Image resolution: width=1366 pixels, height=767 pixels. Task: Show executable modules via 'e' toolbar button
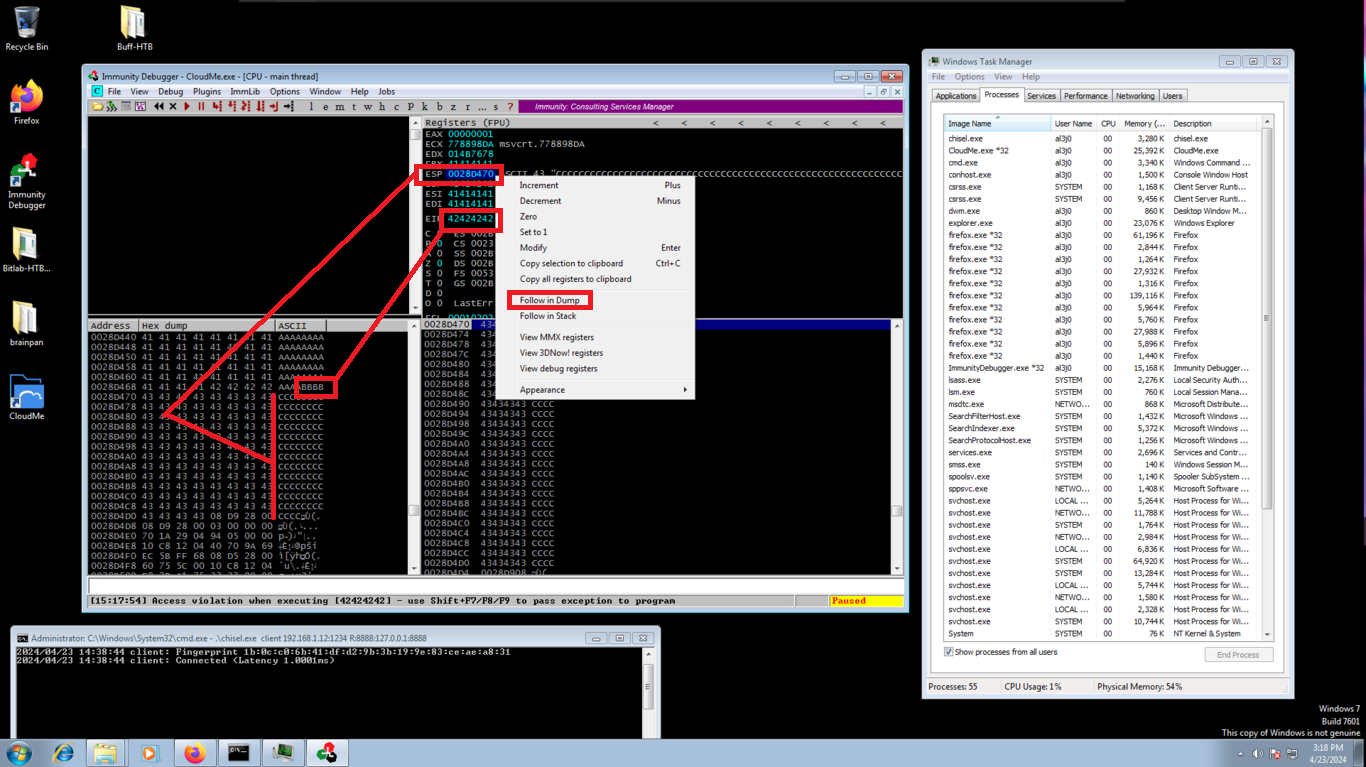pyautogui.click(x=325, y=106)
